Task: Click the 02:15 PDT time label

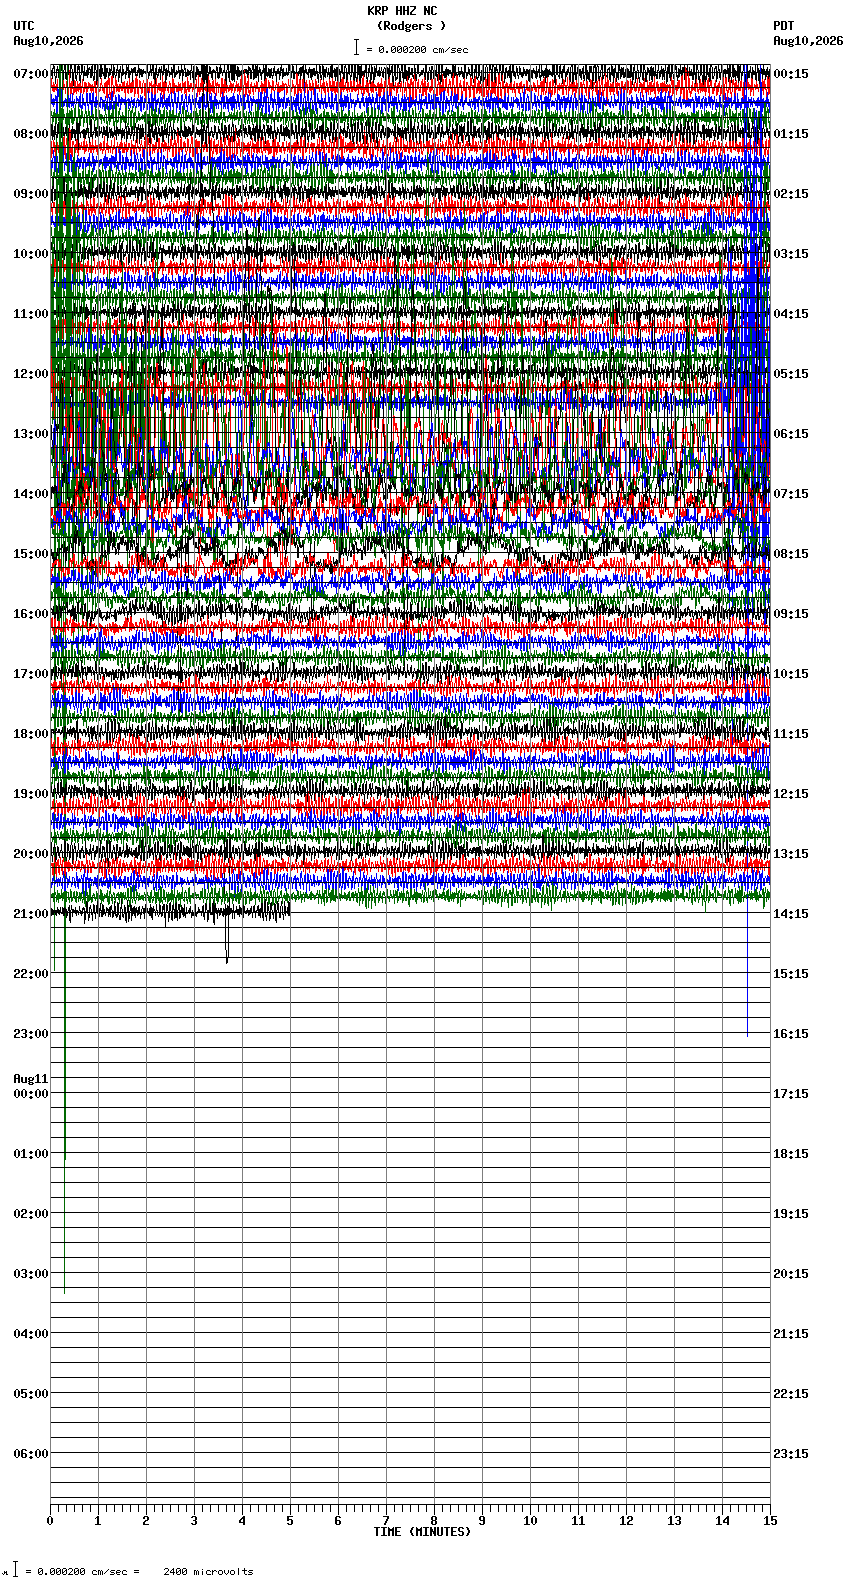Action: (x=791, y=194)
